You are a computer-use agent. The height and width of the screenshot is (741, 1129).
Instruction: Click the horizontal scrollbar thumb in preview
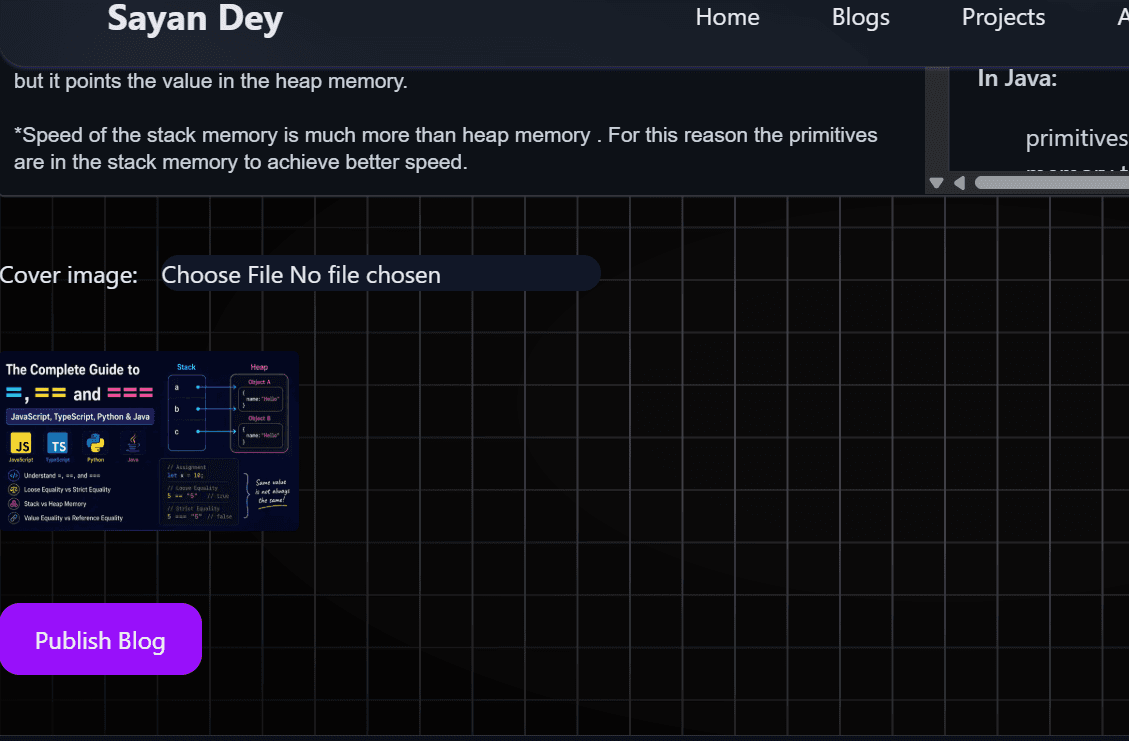tap(1051, 183)
